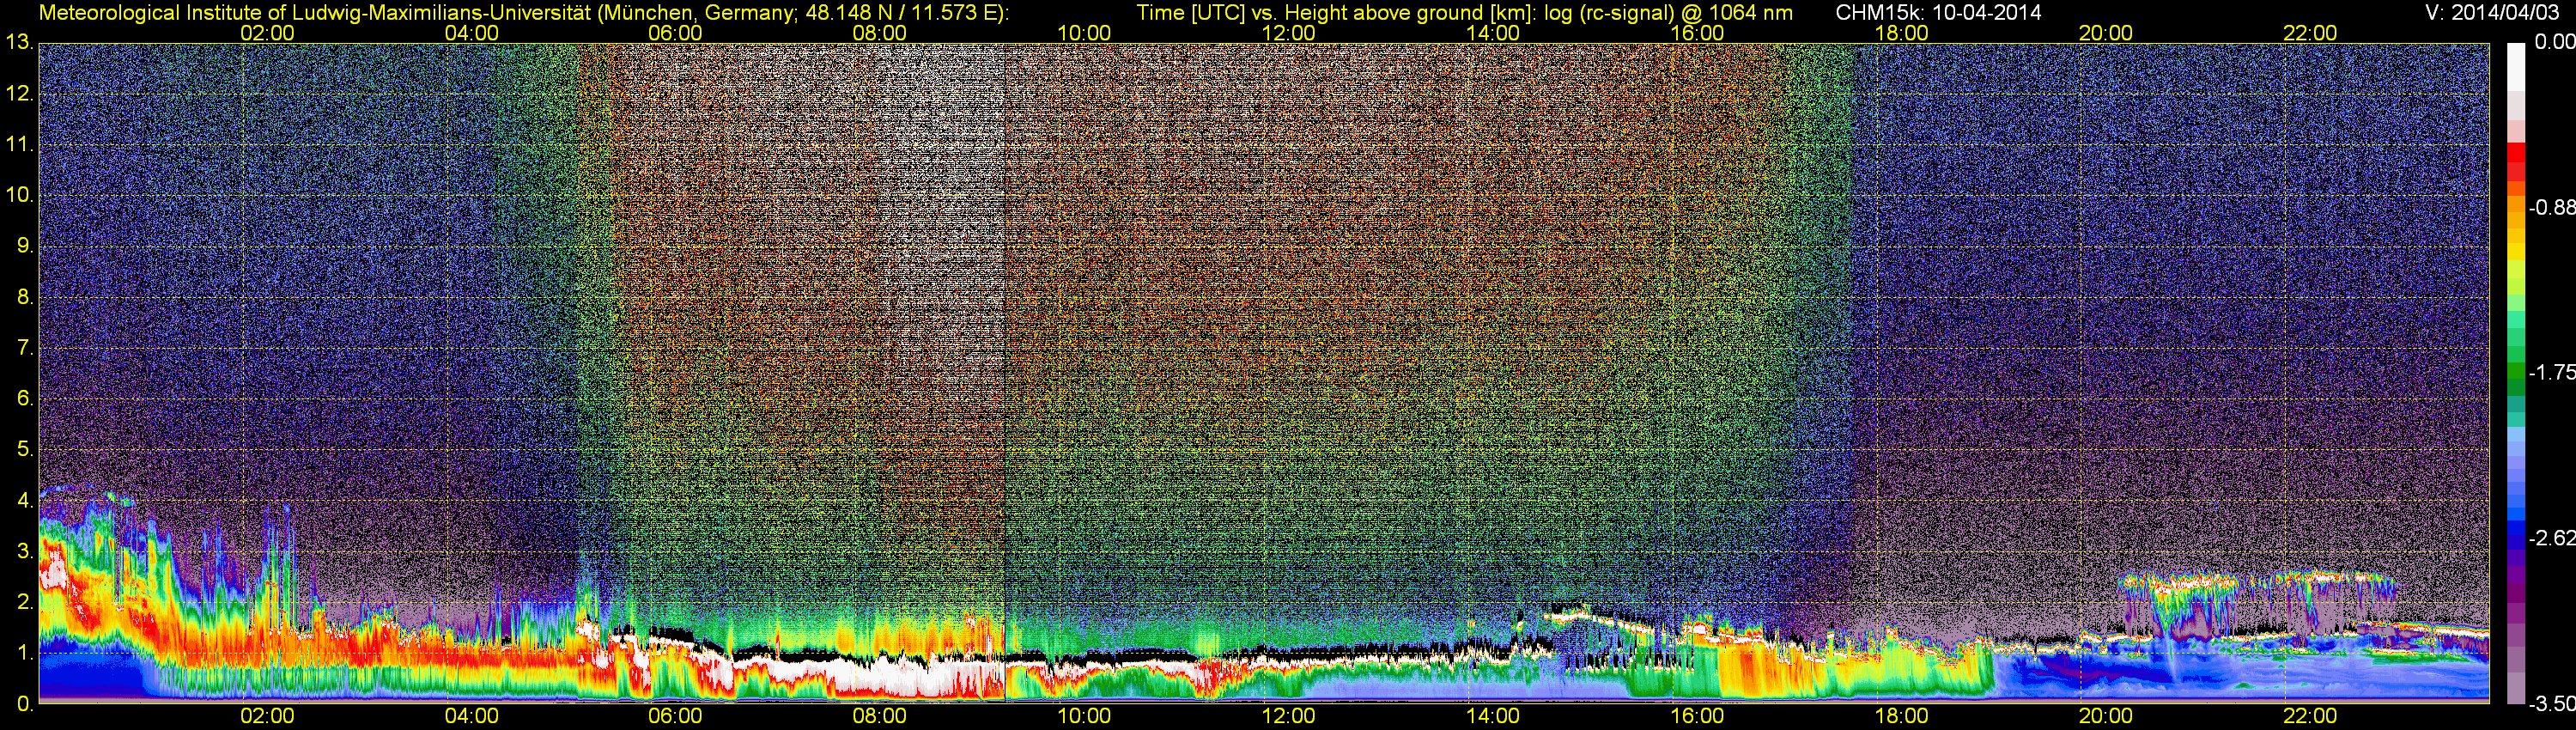Click the 04:00 label on the top time axis
The height and width of the screenshot is (730, 2576).
tap(471, 33)
